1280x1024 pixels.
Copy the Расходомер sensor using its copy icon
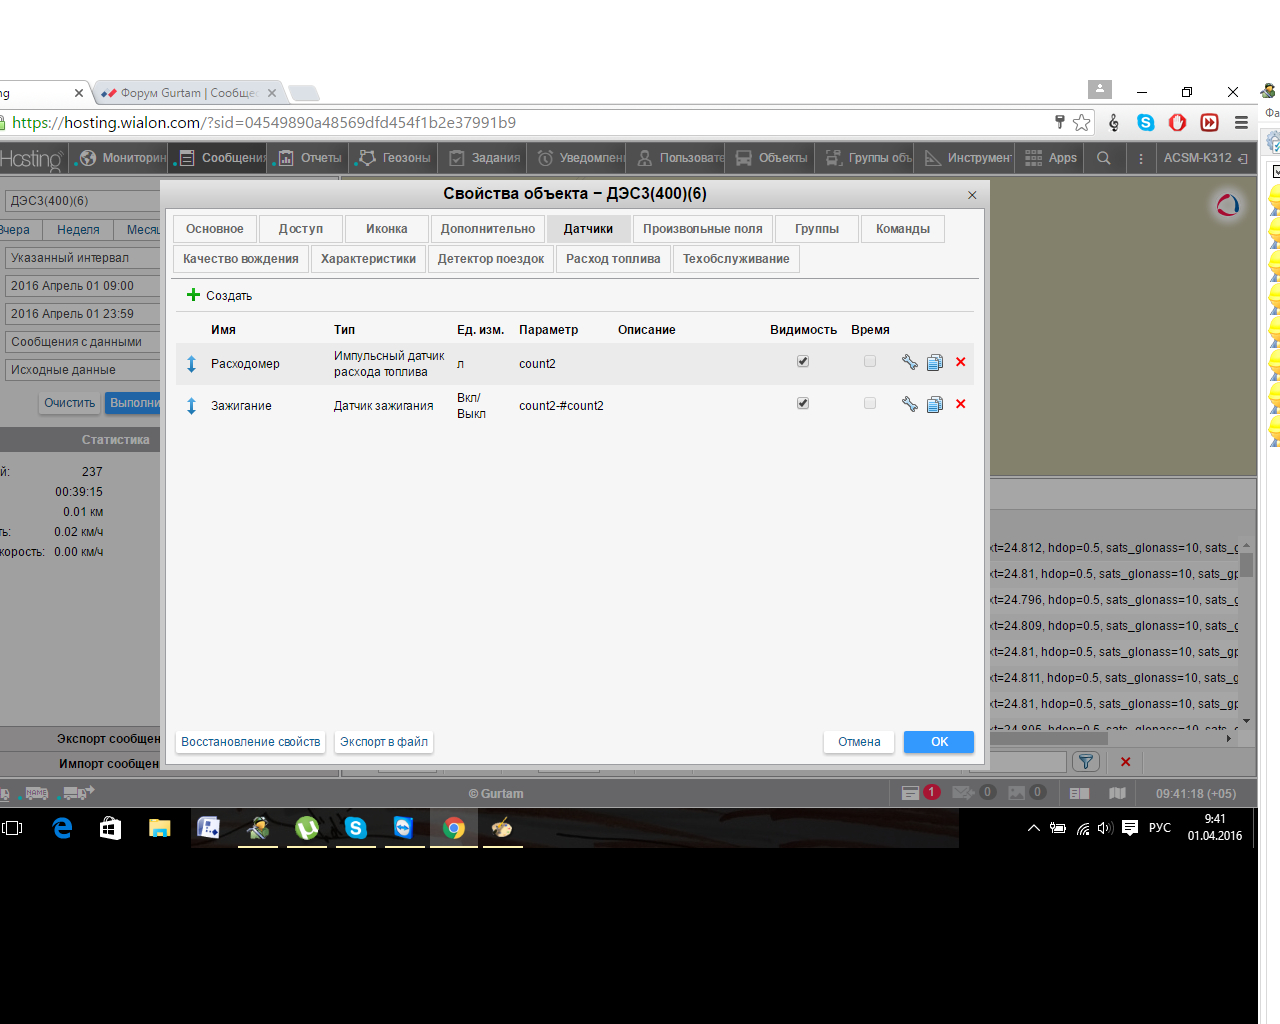pyautogui.click(x=935, y=362)
